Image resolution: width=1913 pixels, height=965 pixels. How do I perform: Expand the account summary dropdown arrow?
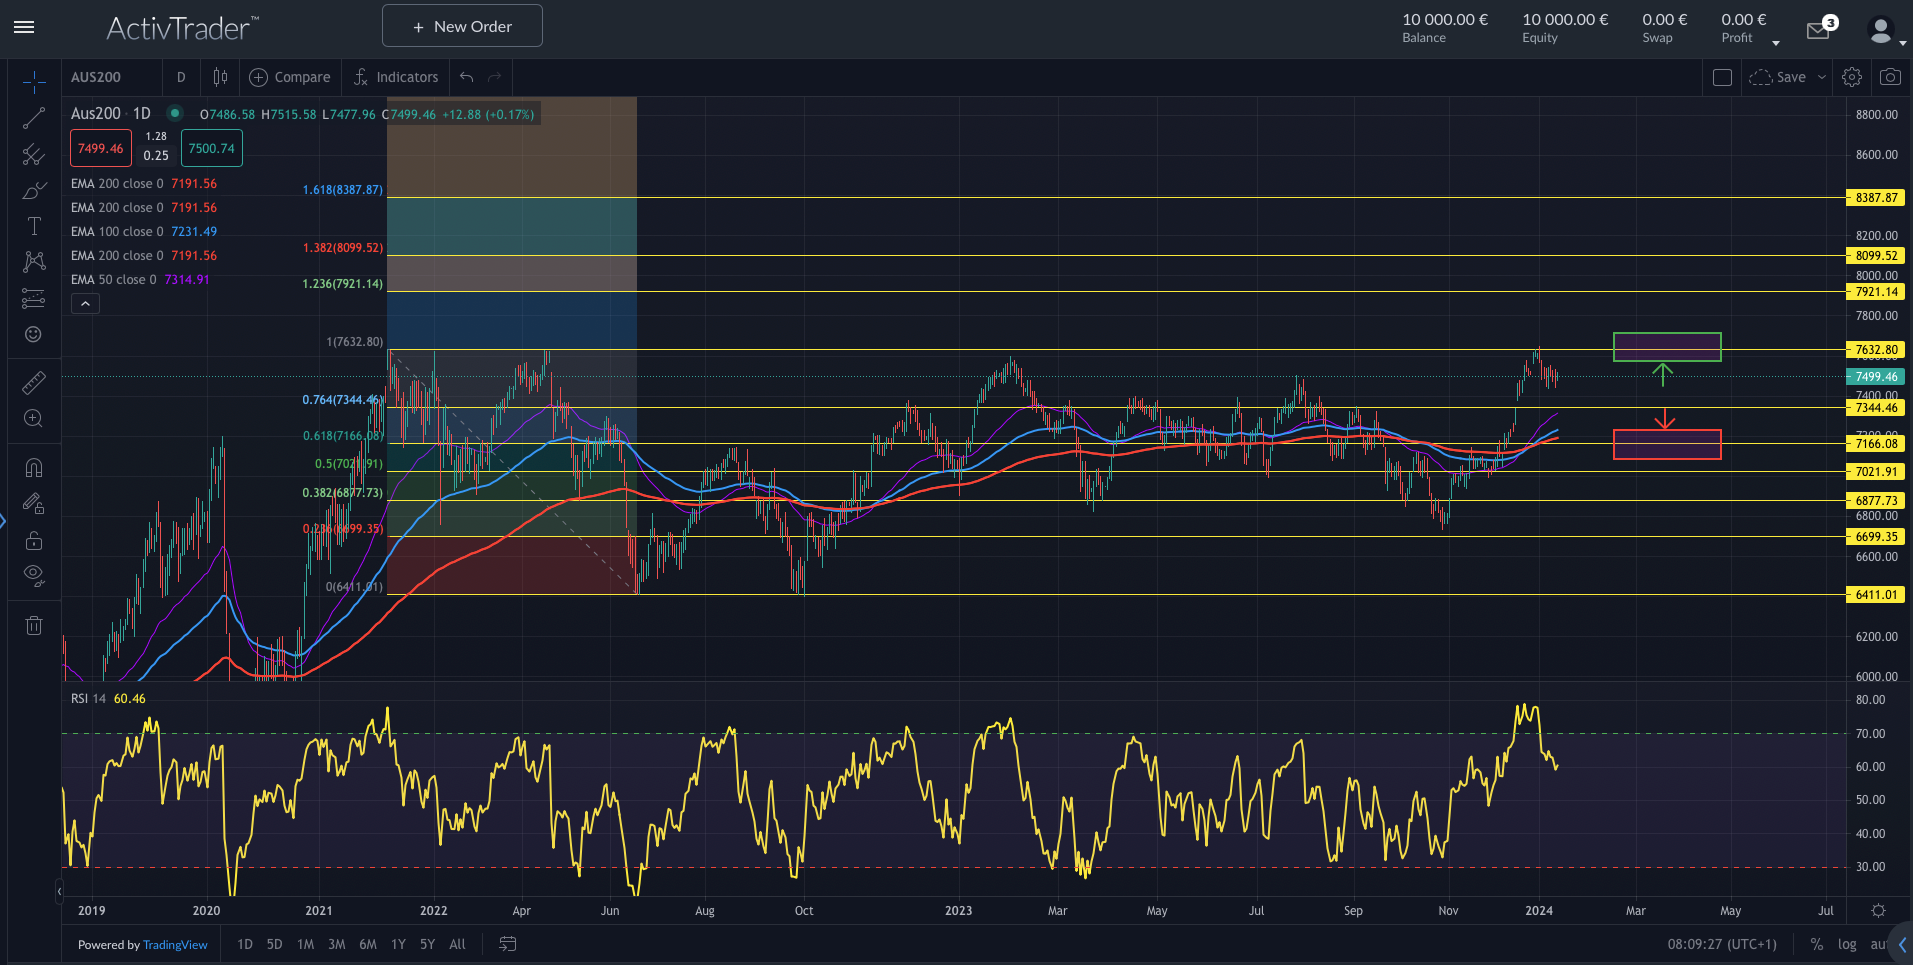1776,42
